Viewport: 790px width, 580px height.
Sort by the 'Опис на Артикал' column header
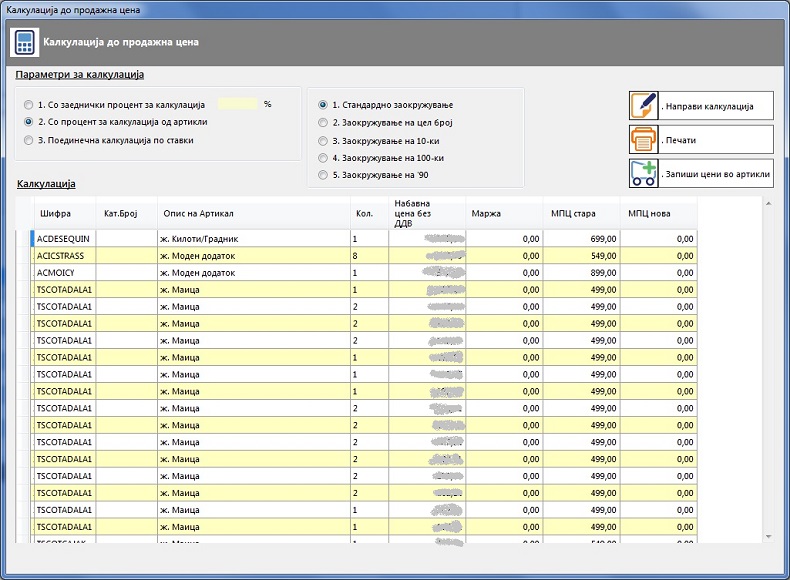[254, 213]
